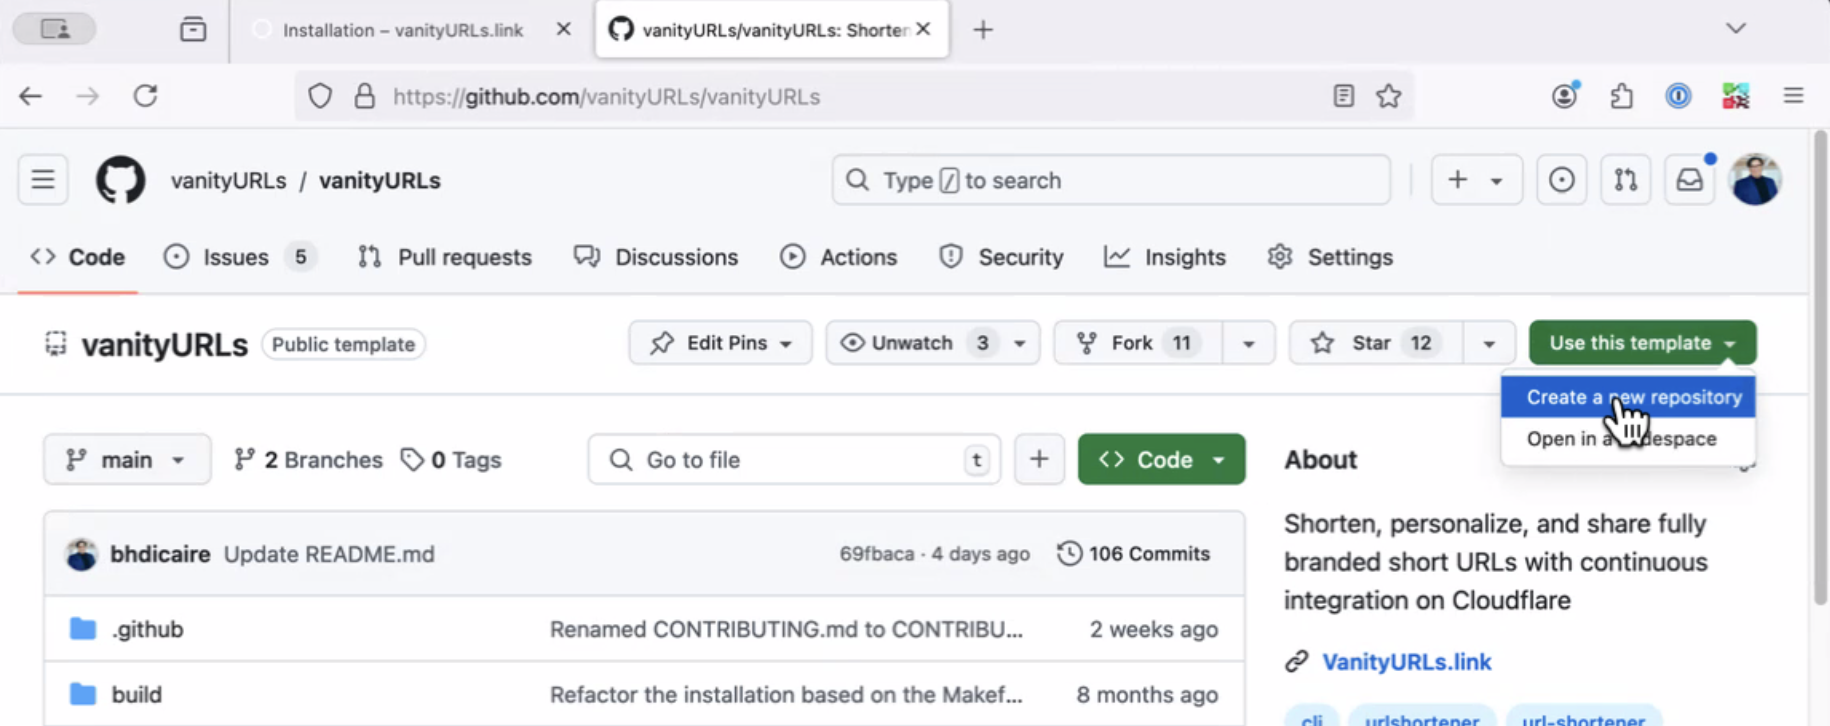Image resolution: width=1830 pixels, height=726 pixels.
Task: Expand the list all tabs chevron
Action: pyautogui.click(x=1736, y=29)
